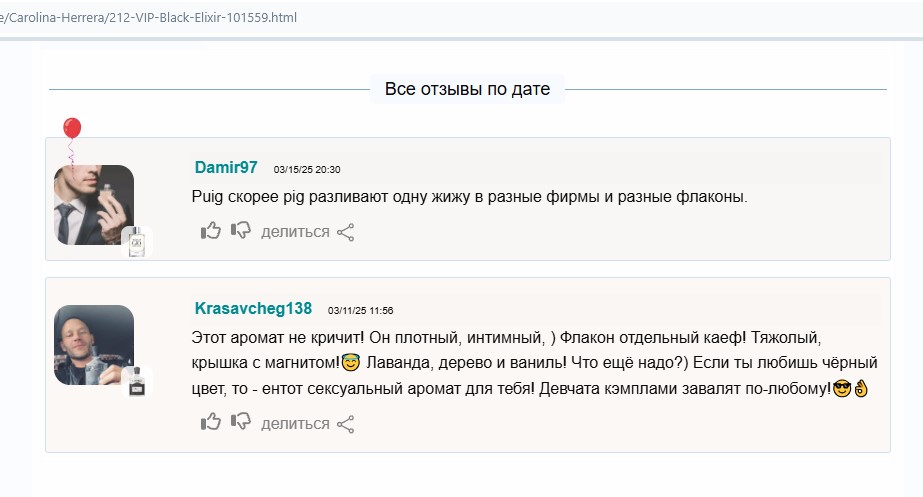Click 'делиться' text under Krasavcheg138's review
The width and height of the screenshot is (923, 497).
[295, 424]
